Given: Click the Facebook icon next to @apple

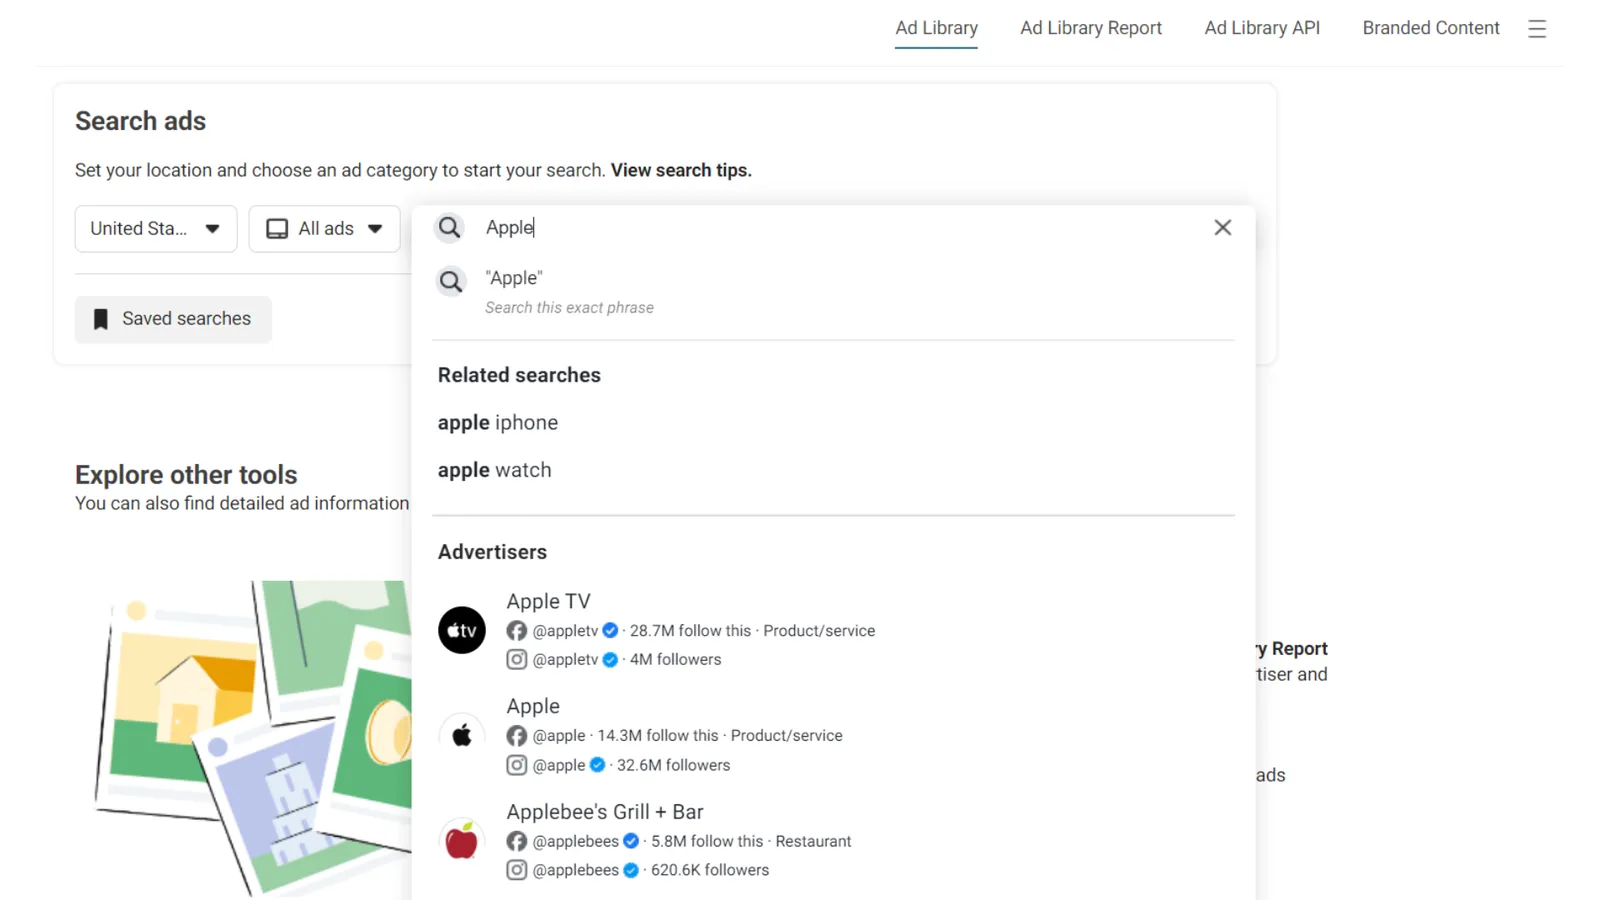Looking at the screenshot, I should tap(516, 736).
